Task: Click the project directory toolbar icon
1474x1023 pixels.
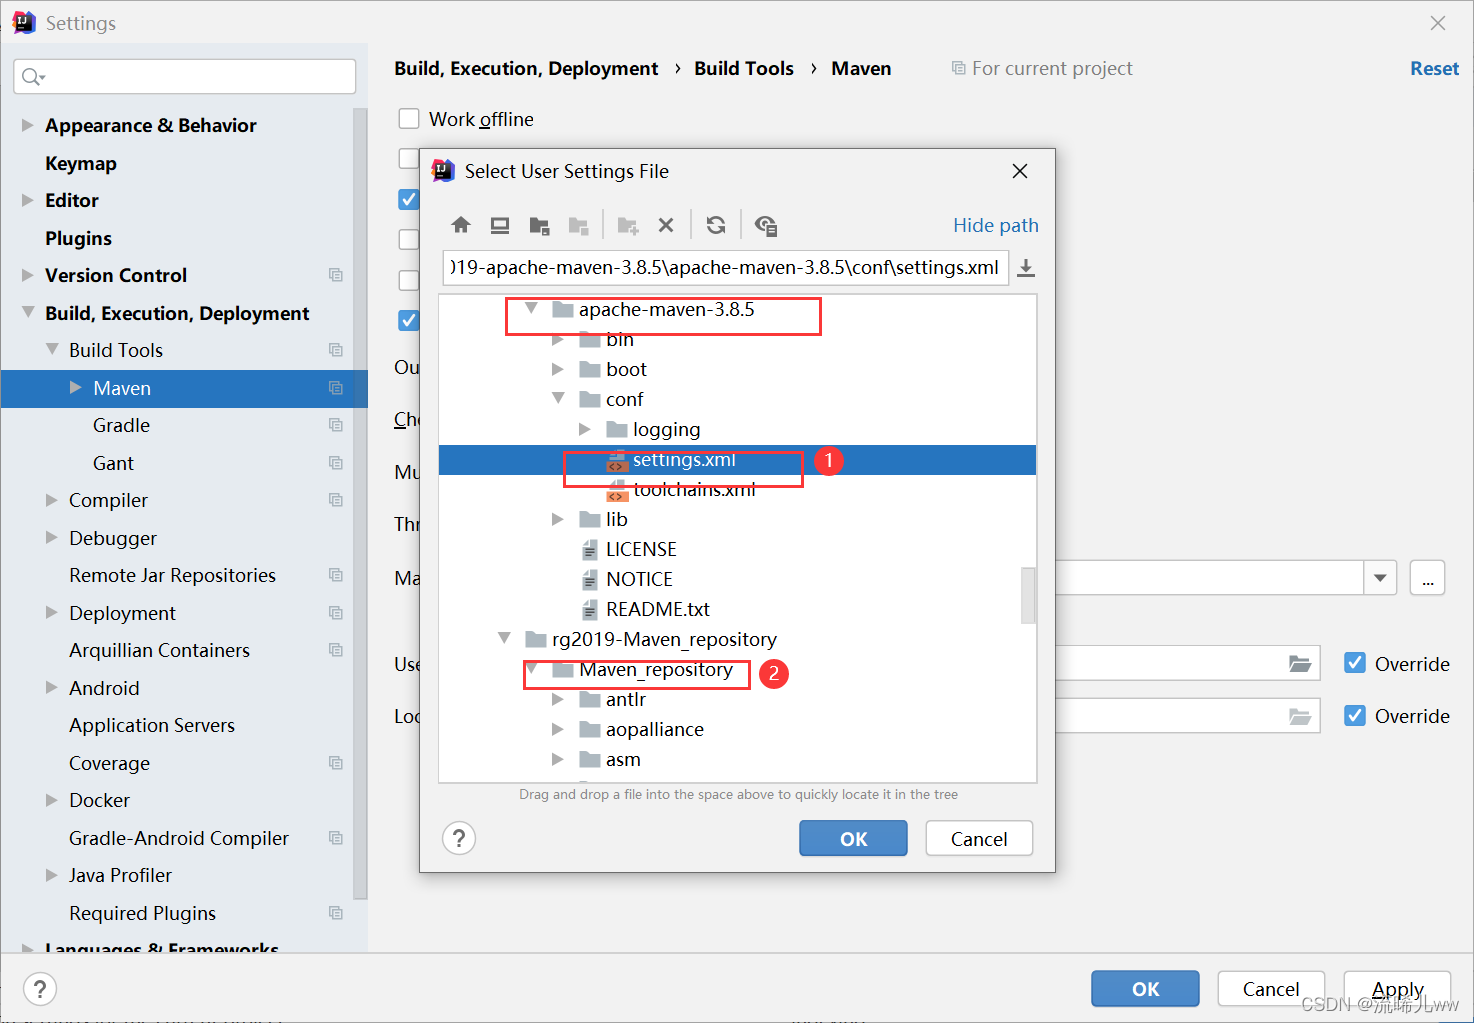Action: tap(539, 225)
